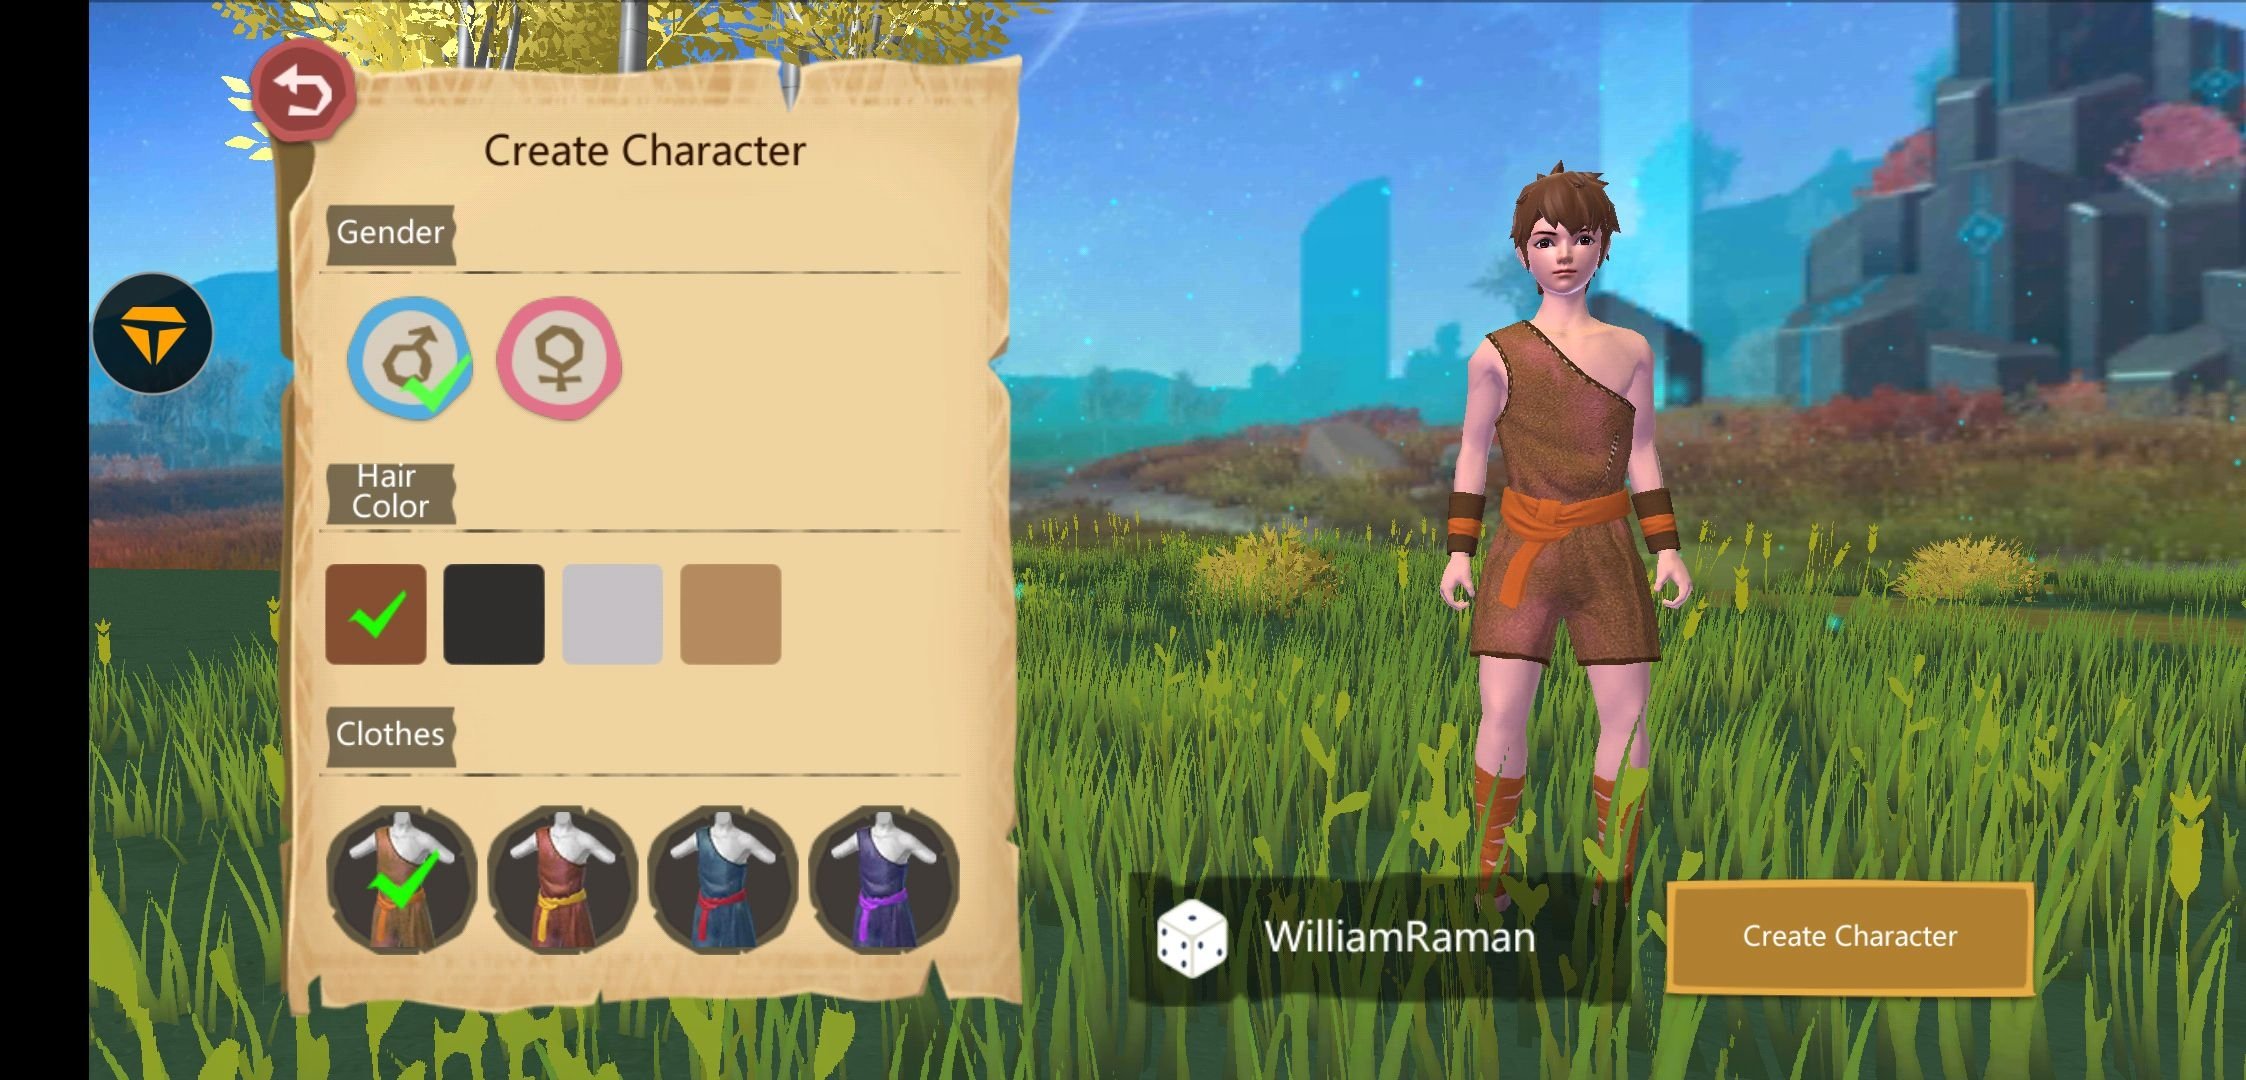The image size is (2246, 1080).
Task: Roll the dice for random name
Action: coord(1190,937)
